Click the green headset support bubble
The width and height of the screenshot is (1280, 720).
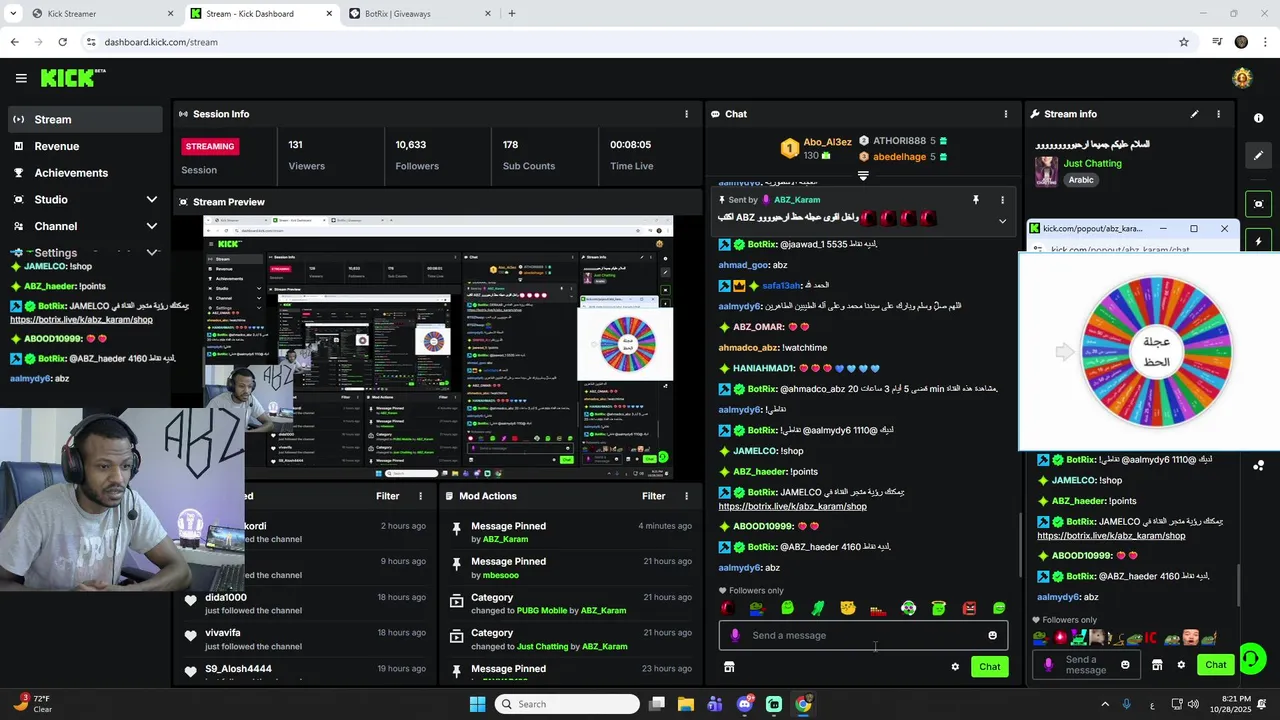click(1252, 659)
